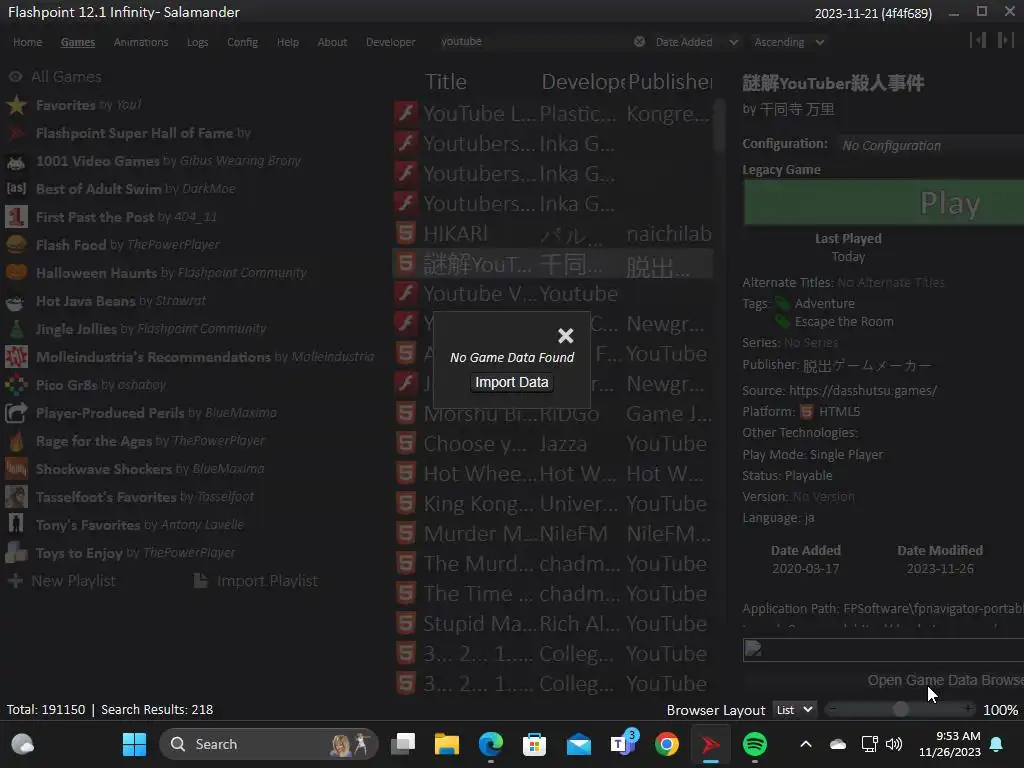
Task: Click Import Playlist
Action: 257,581
